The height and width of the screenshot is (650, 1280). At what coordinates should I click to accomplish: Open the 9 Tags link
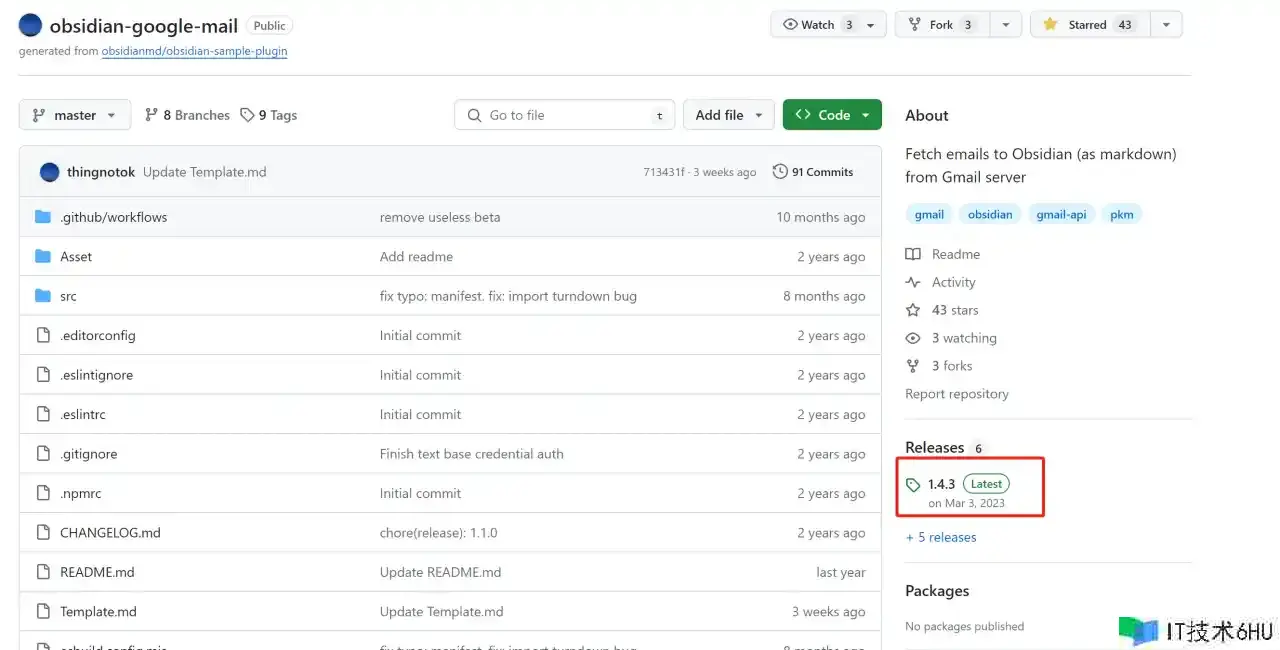268,115
